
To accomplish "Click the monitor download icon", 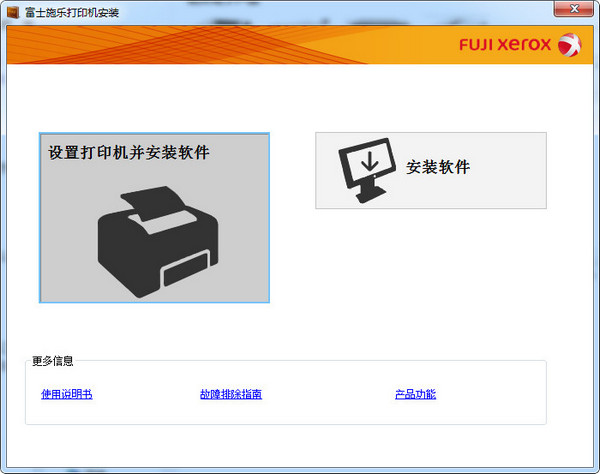I will [x=367, y=170].
